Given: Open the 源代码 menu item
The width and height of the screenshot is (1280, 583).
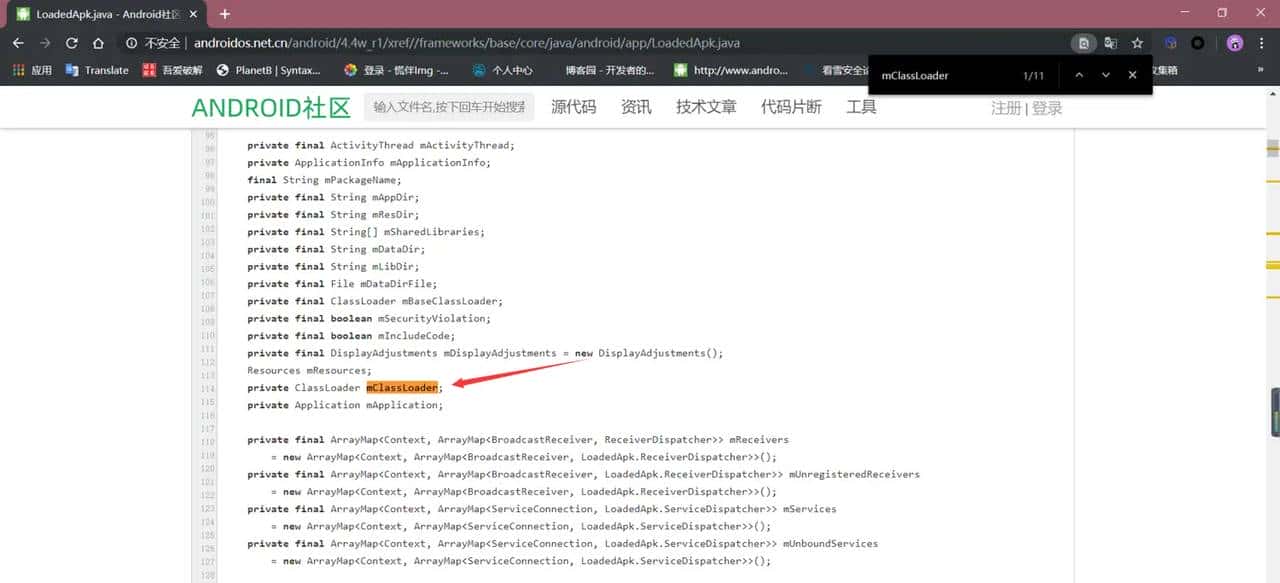Looking at the screenshot, I should [573, 107].
